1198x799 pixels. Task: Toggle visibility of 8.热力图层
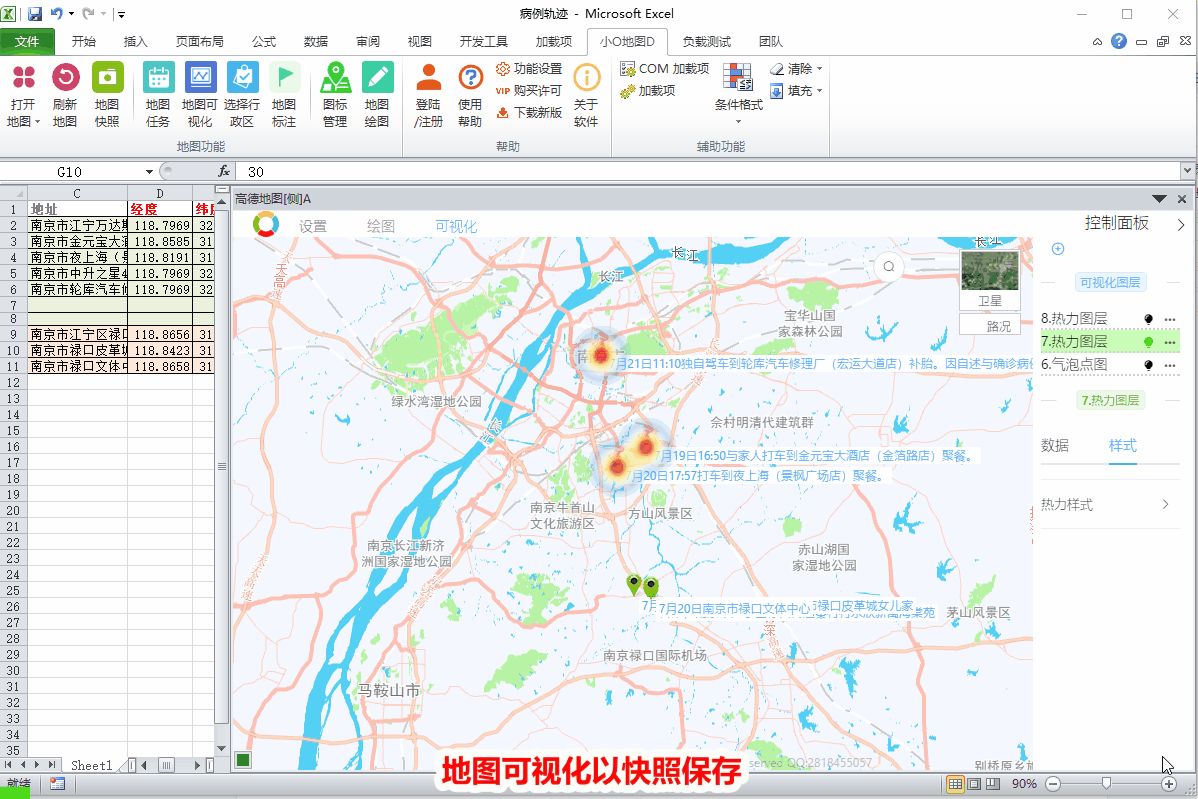[1148, 319]
